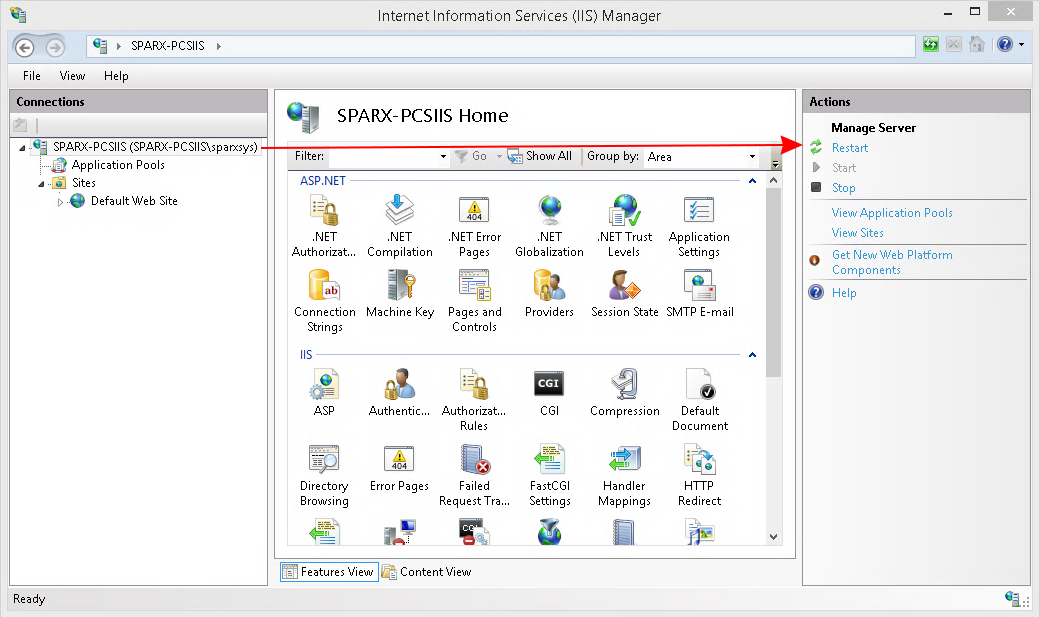Click the View Application Pools link
This screenshot has width=1040, height=617.
point(891,213)
